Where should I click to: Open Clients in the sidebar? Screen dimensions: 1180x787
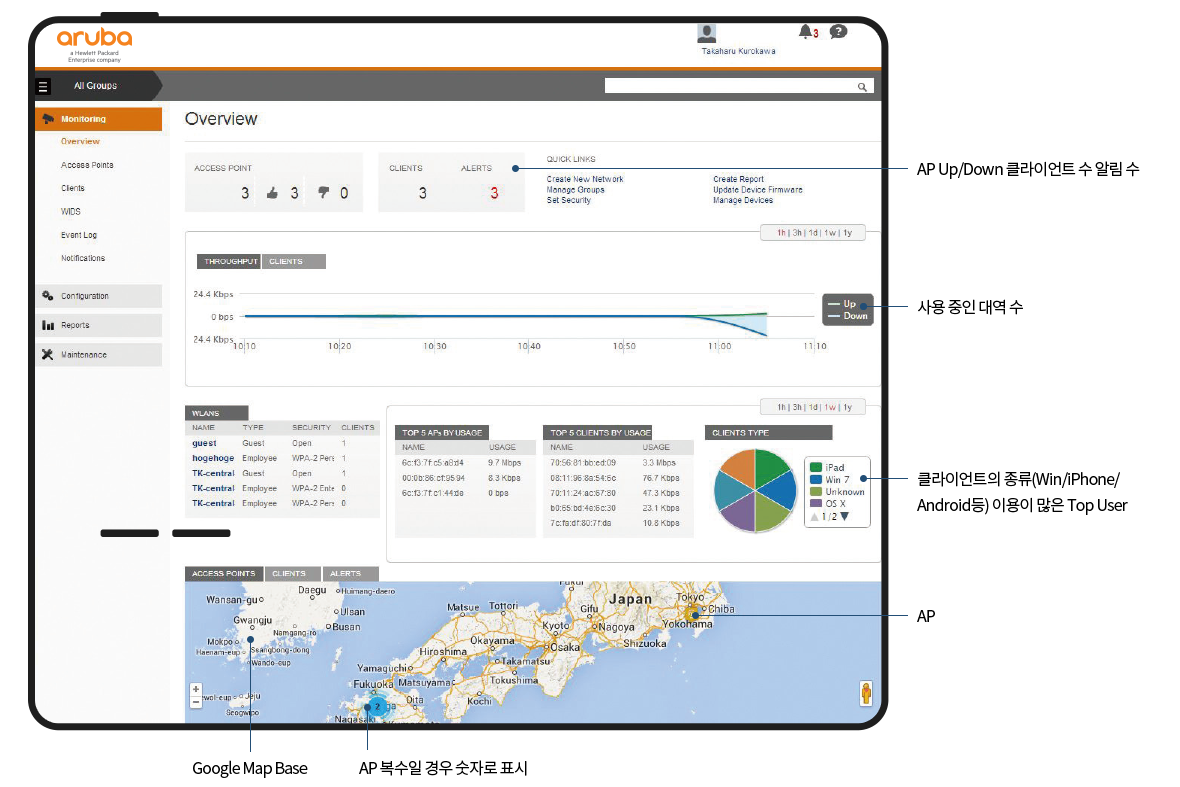(73, 188)
